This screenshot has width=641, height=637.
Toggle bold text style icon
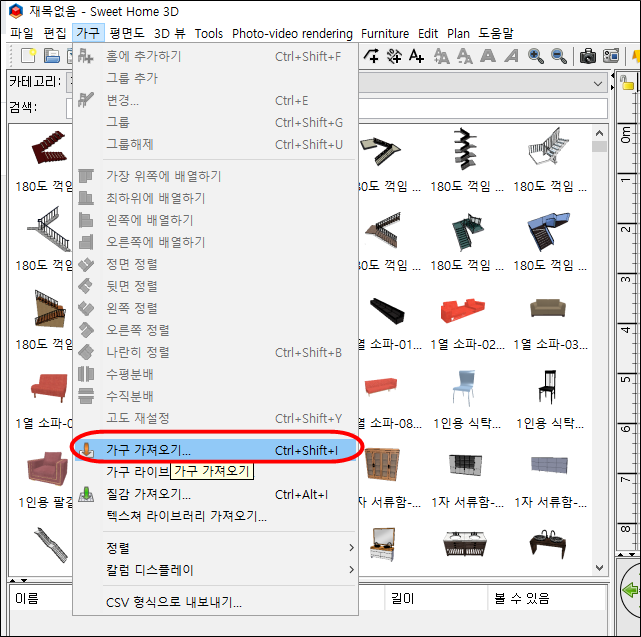488,56
